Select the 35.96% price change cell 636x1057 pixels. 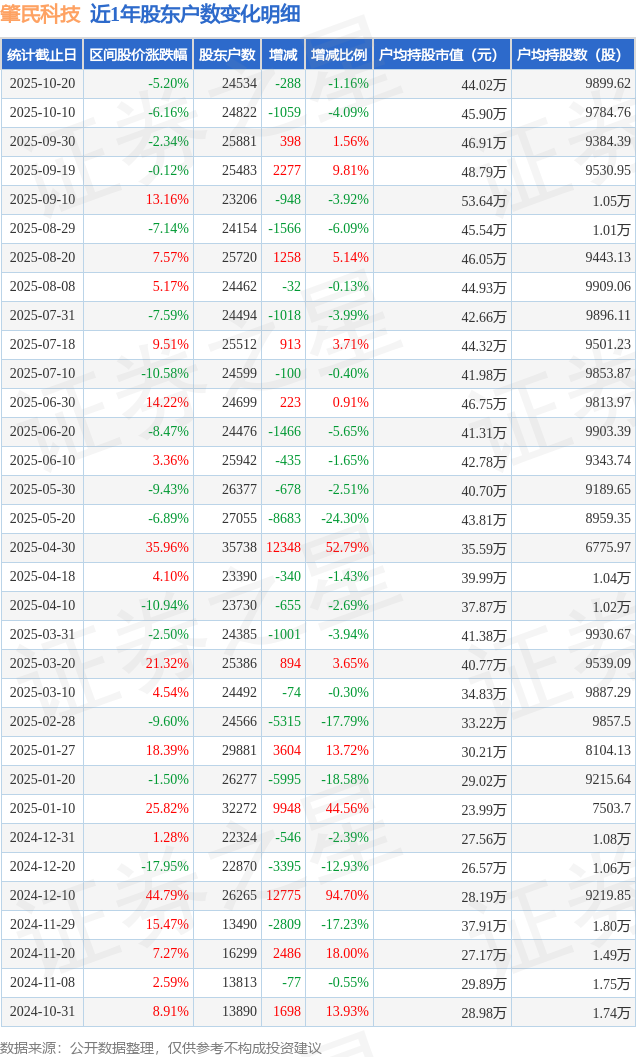(x=167, y=548)
